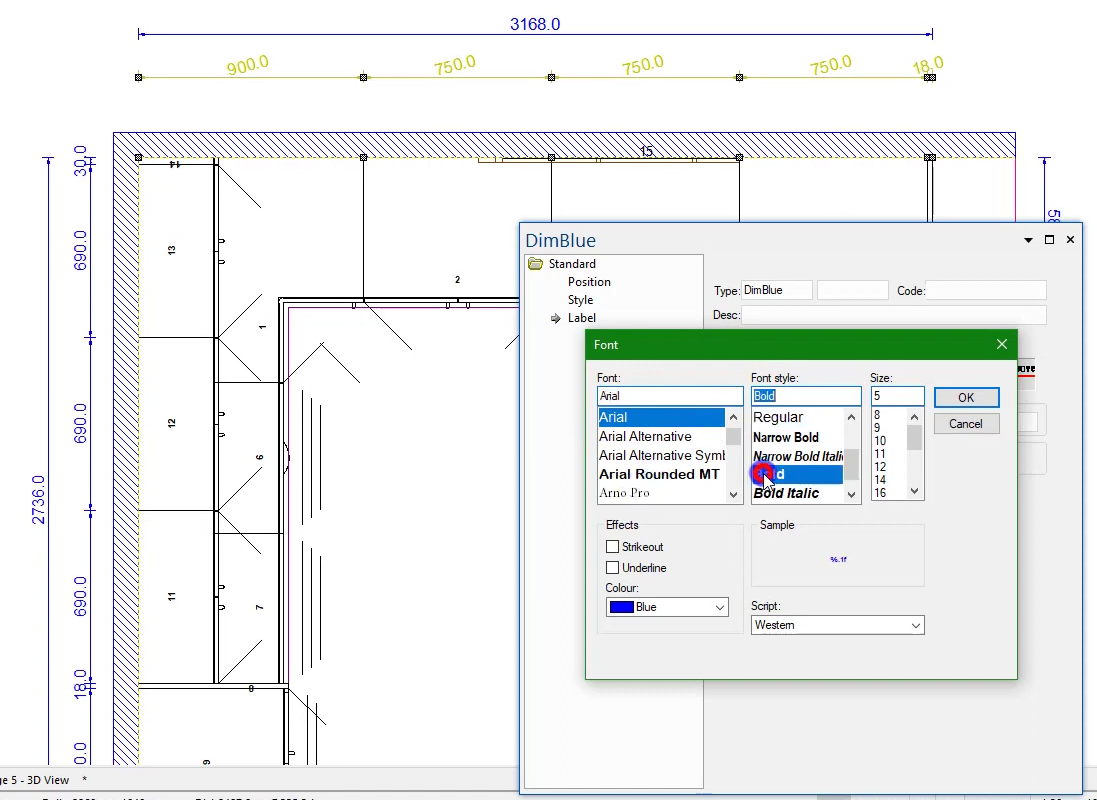Open the Script dropdown showing Western
Image resolution: width=1097 pixels, height=800 pixels.
[x=837, y=625]
